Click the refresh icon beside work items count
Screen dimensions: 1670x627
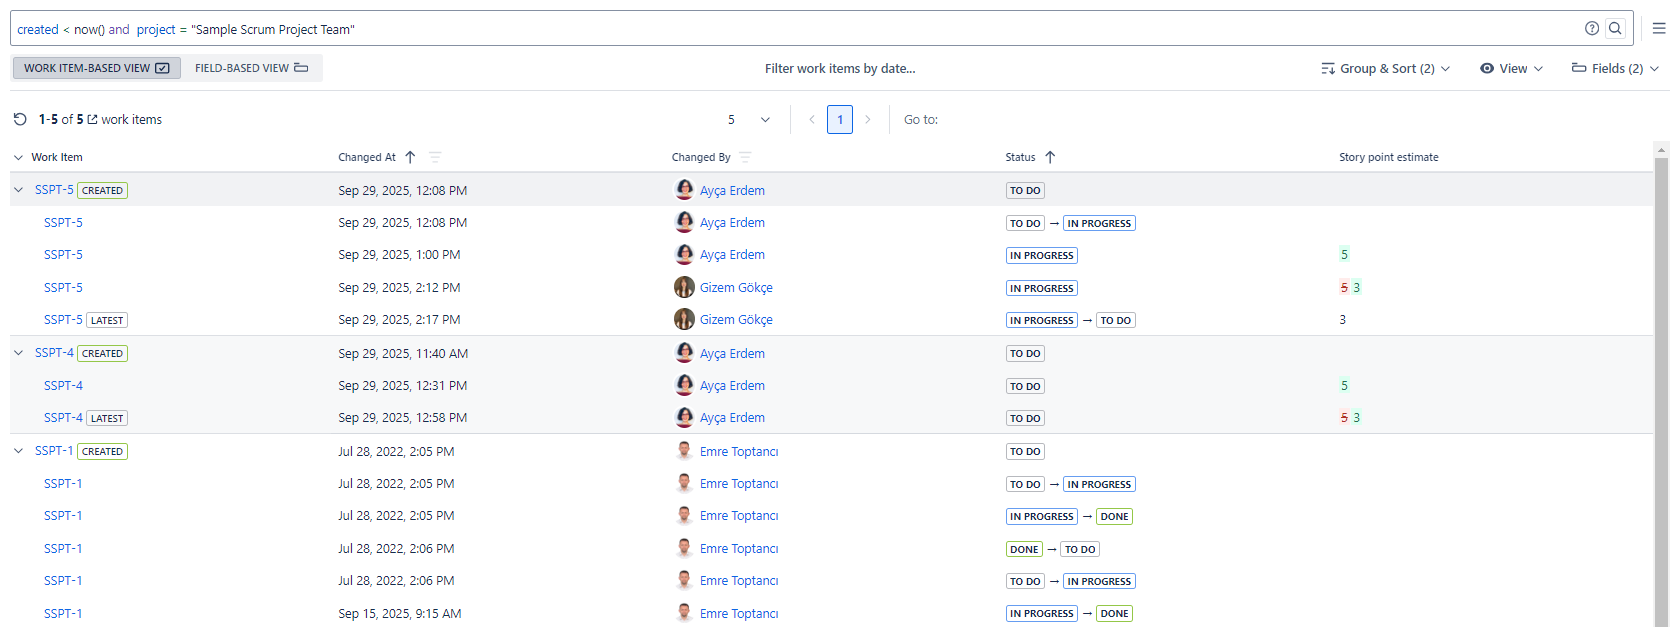(x=20, y=119)
